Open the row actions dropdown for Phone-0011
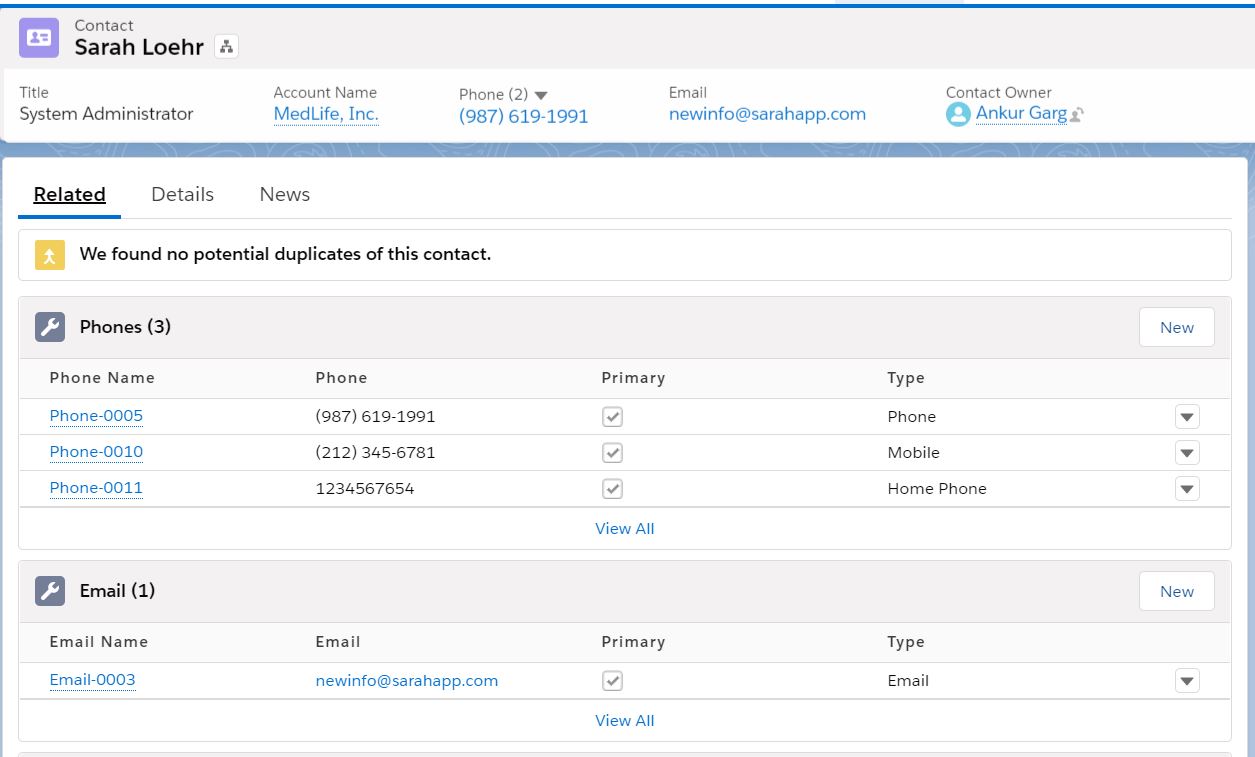Viewport: 1255px width, 757px height. pos(1186,488)
